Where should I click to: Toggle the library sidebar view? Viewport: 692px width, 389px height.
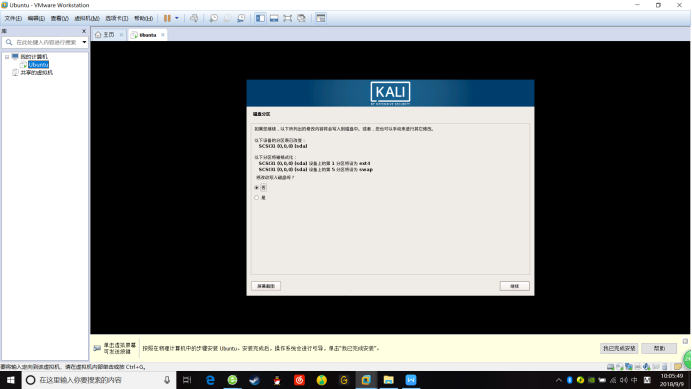pyautogui.click(x=260, y=18)
